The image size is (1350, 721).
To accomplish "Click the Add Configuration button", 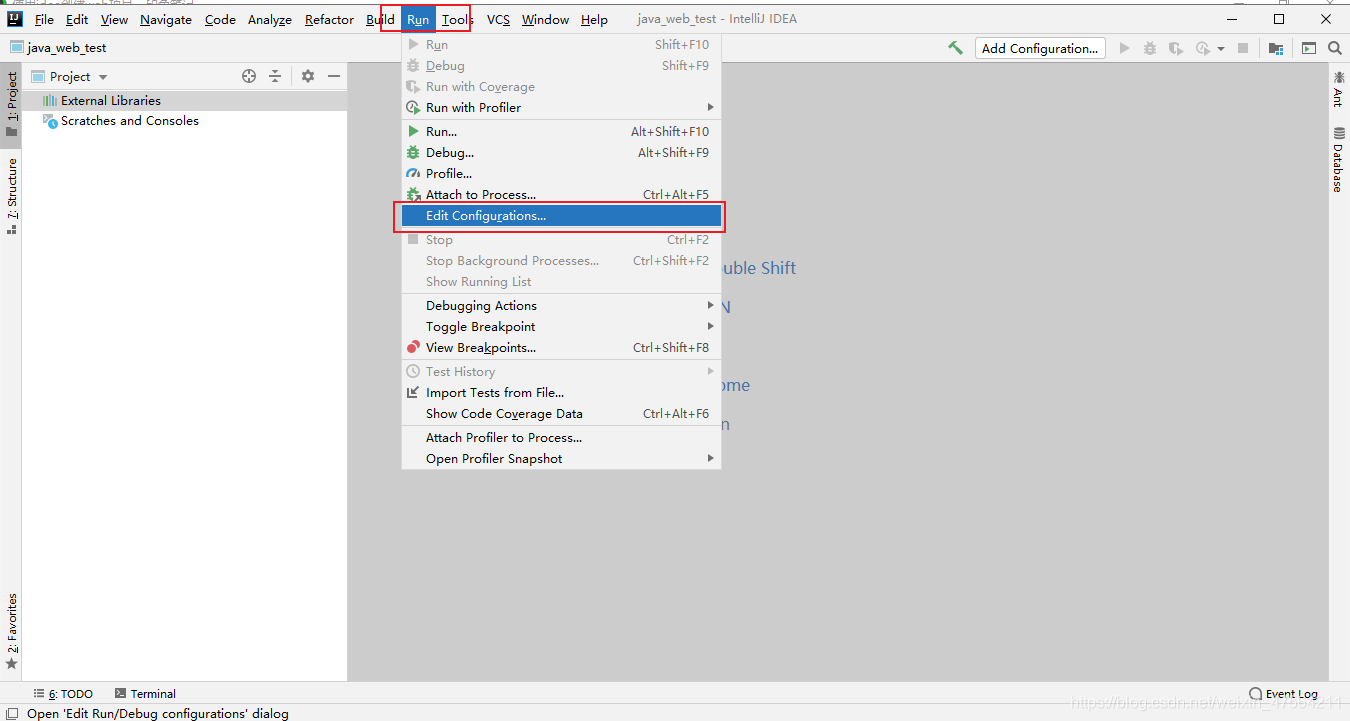I will (1040, 48).
